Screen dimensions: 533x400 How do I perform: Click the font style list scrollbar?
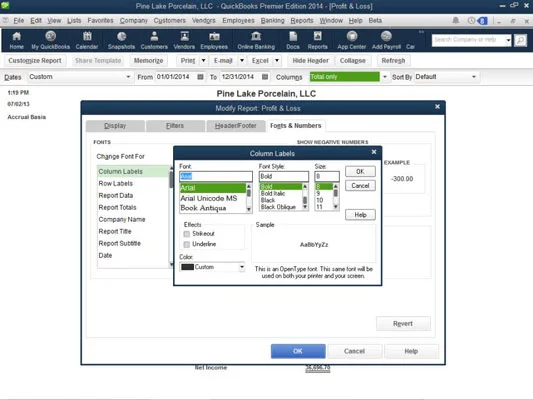305,197
